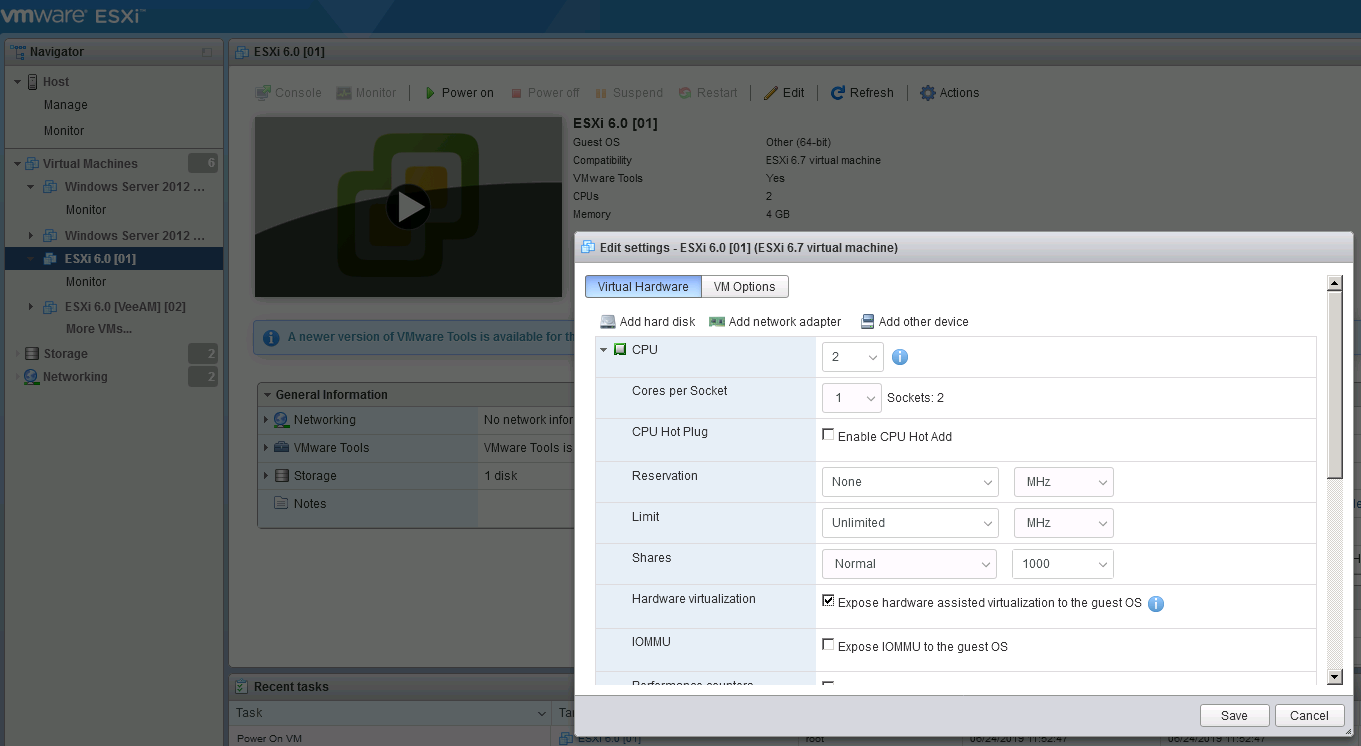Select Manage under Host

(x=66, y=105)
